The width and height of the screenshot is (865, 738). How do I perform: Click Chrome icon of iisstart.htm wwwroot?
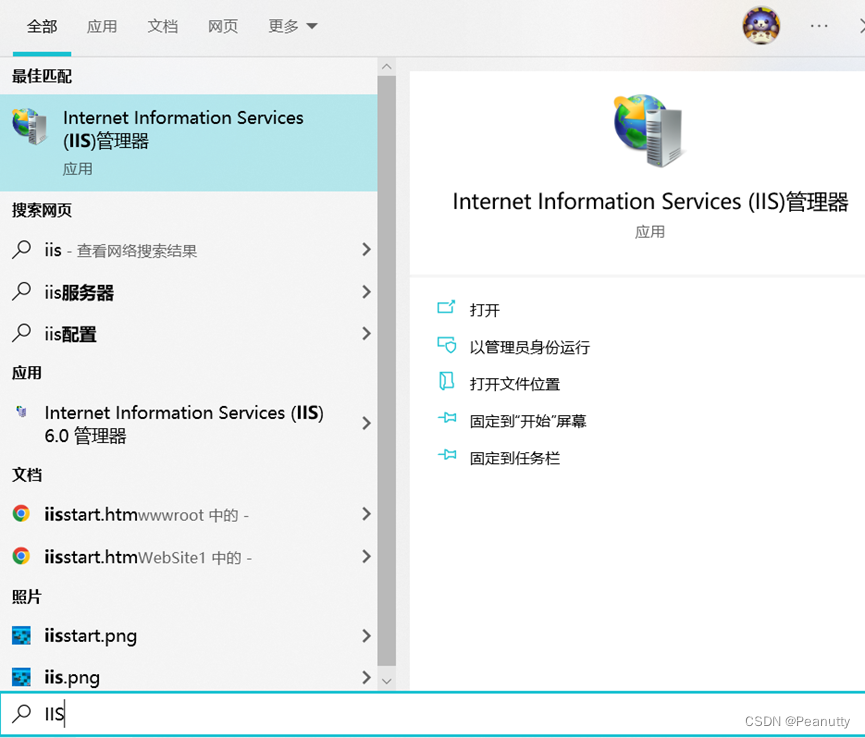pos(22,514)
